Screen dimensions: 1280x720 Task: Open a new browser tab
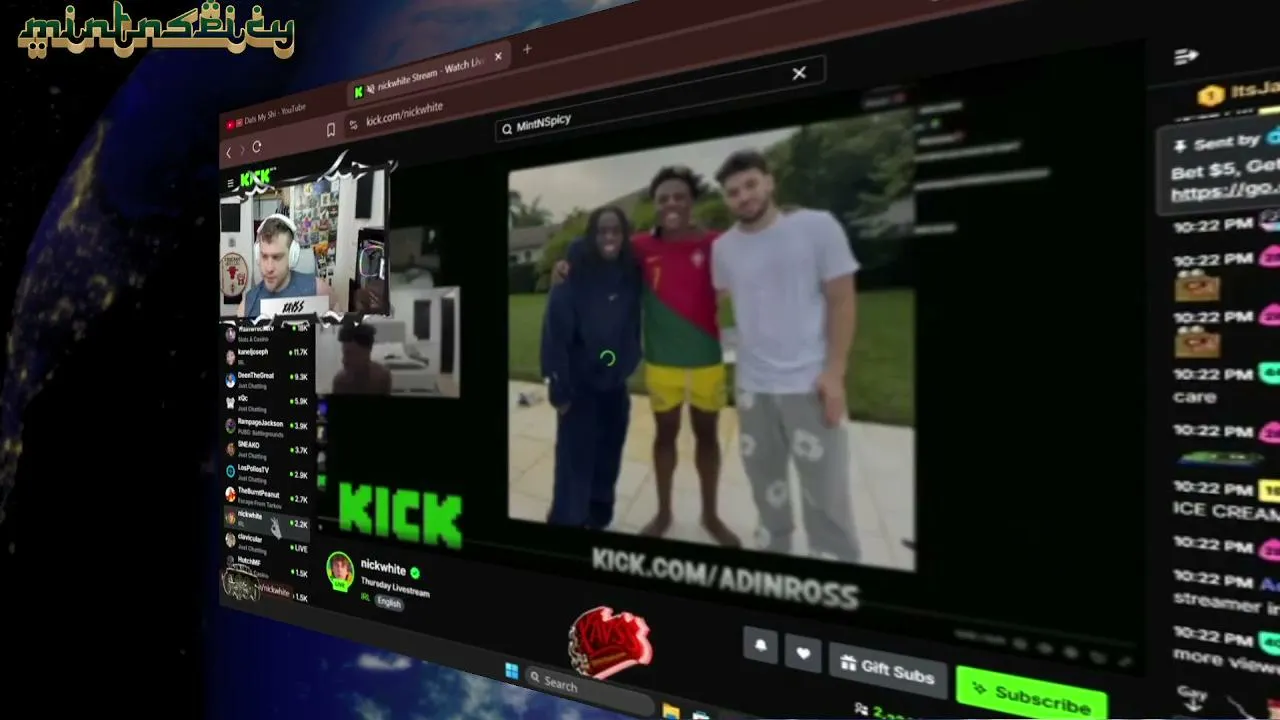527,49
